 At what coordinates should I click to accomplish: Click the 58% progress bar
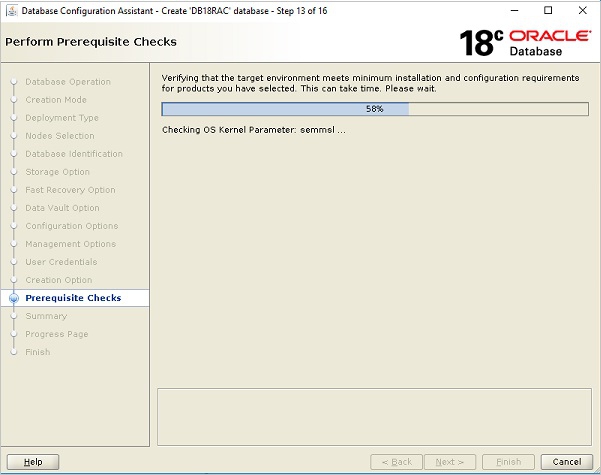point(375,109)
